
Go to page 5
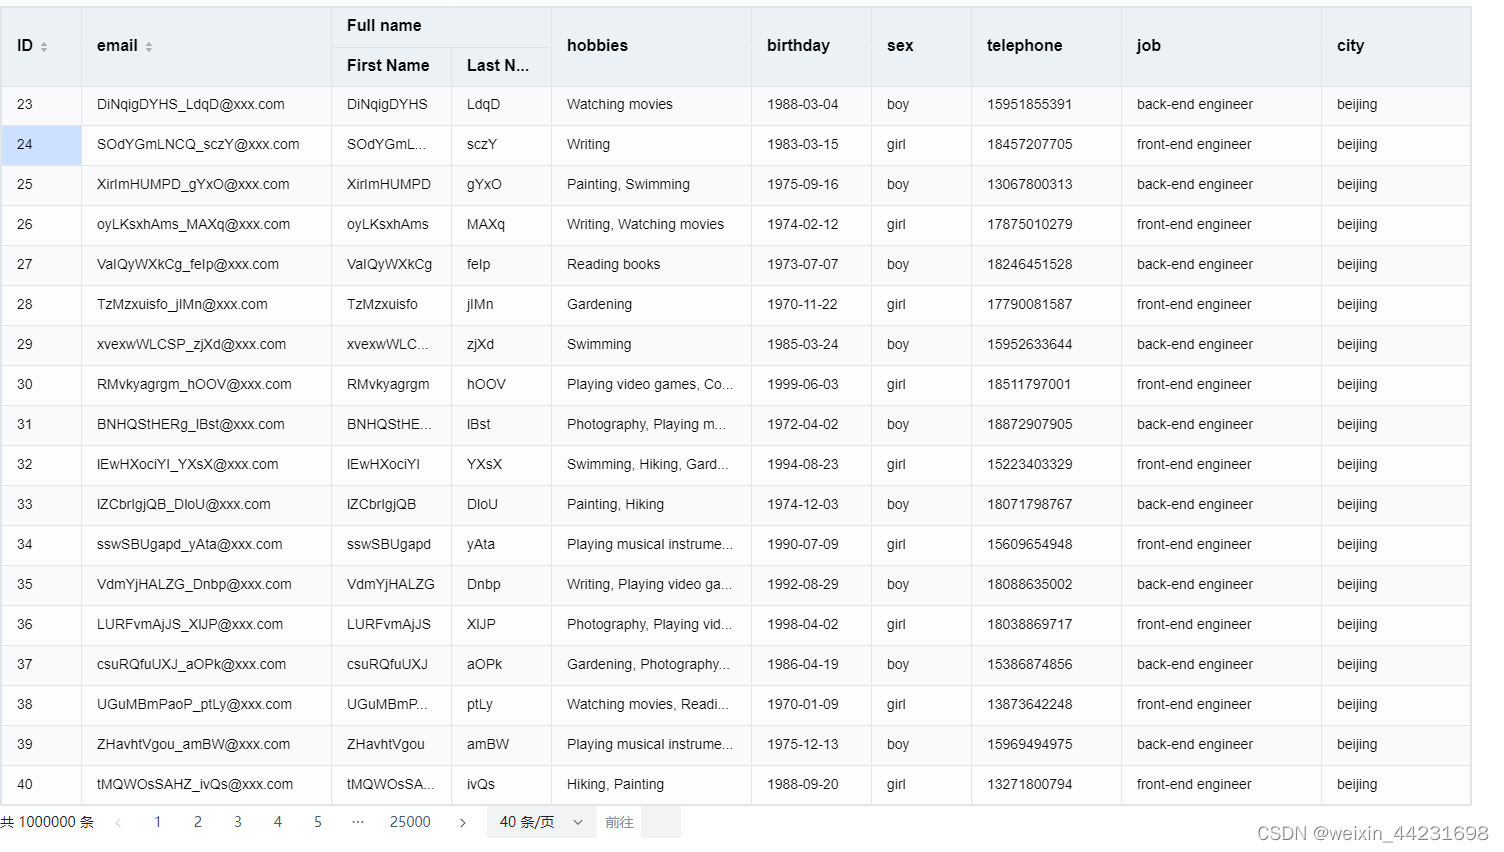pyautogui.click(x=318, y=822)
